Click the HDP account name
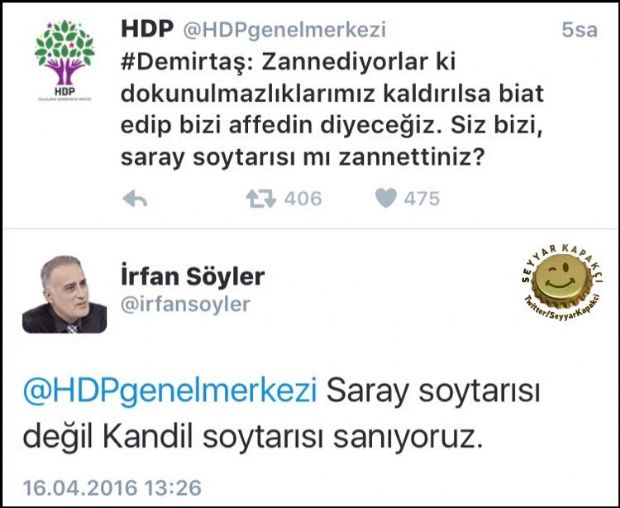The image size is (620, 508). (147, 29)
